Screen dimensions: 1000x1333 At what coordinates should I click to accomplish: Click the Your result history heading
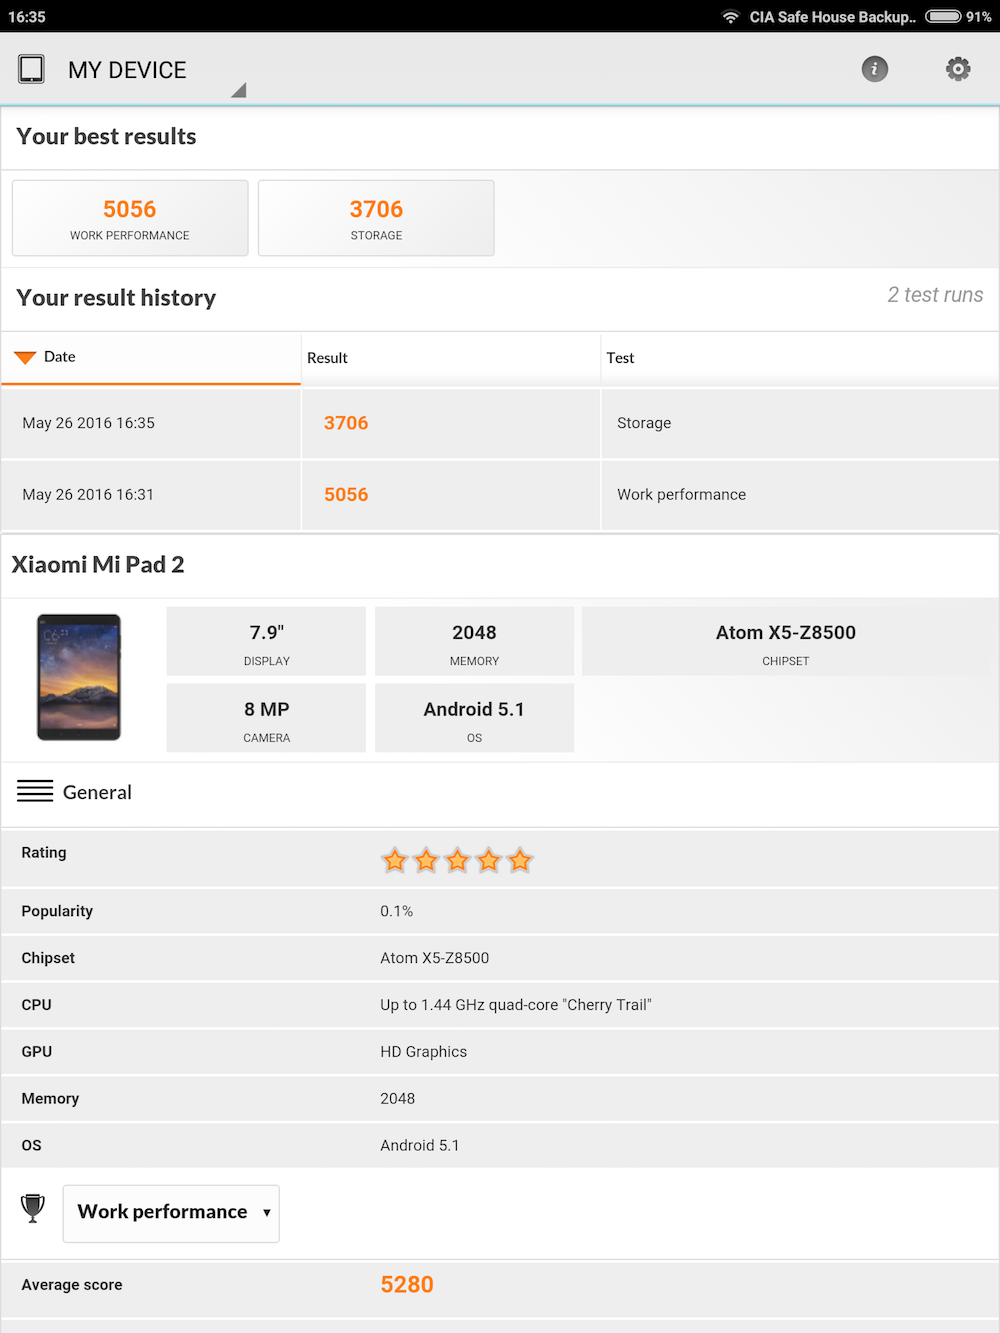(x=116, y=298)
